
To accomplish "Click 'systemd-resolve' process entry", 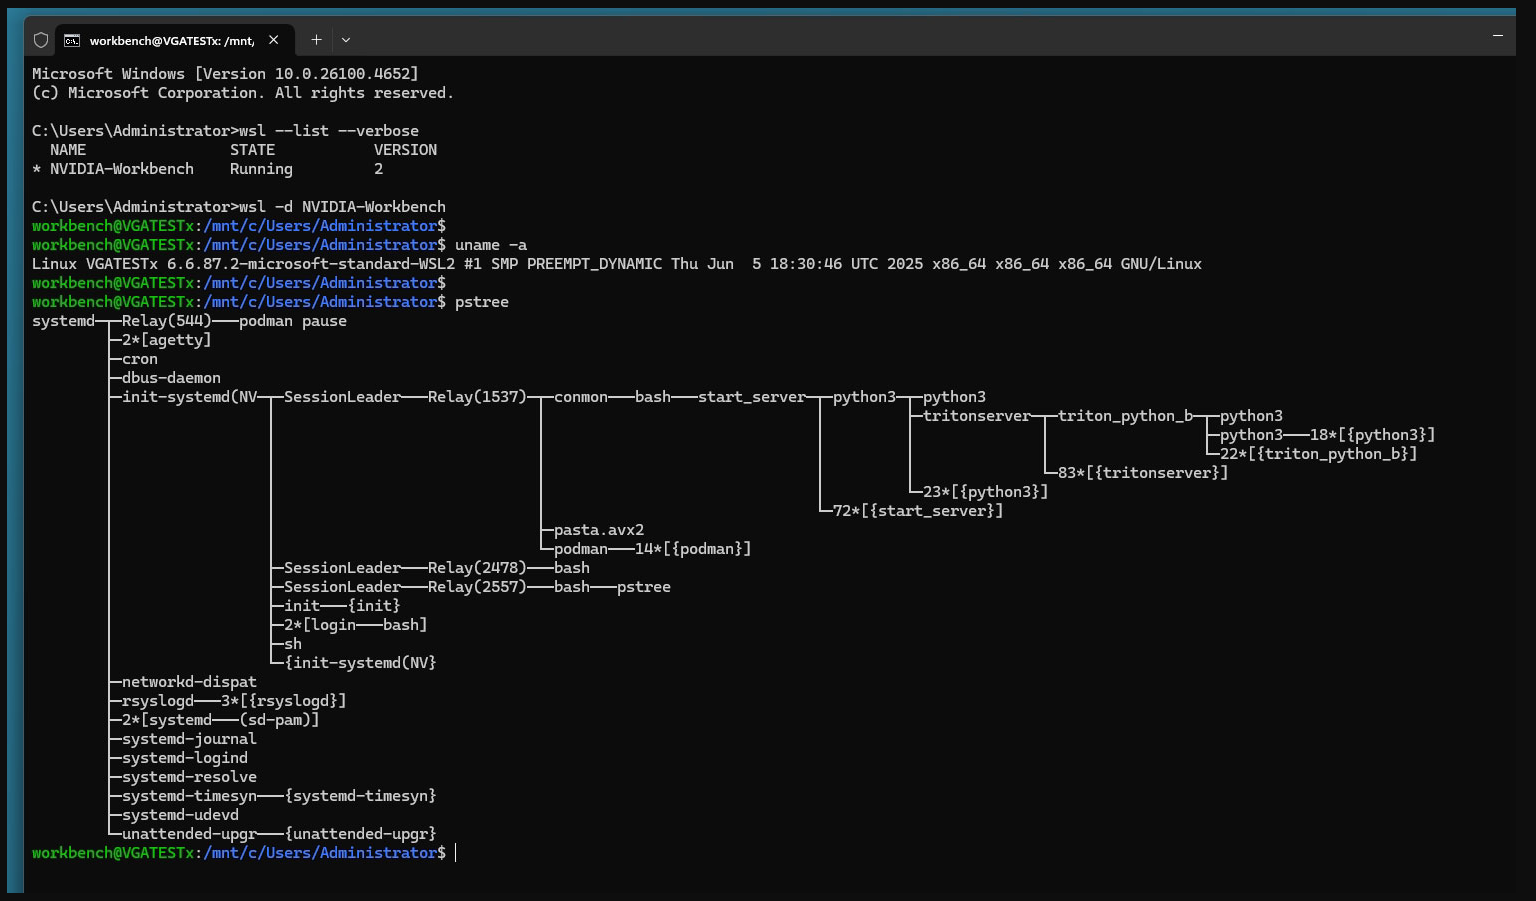I will click(189, 777).
